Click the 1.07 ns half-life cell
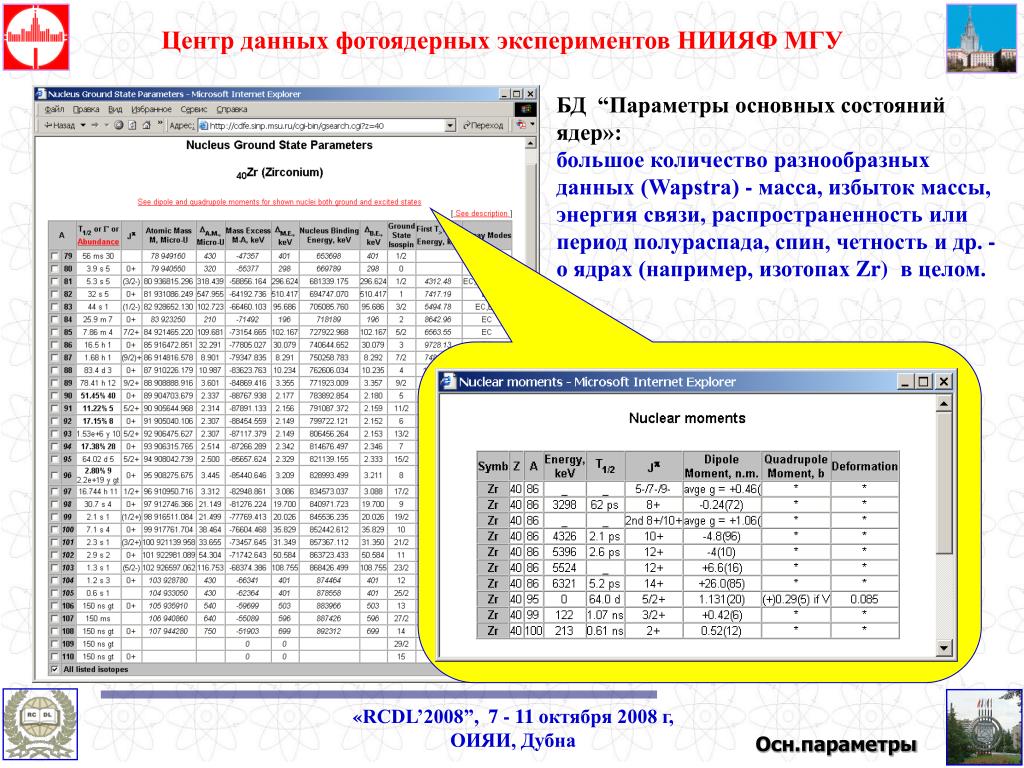1024x768 pixels. click(605, 615)
